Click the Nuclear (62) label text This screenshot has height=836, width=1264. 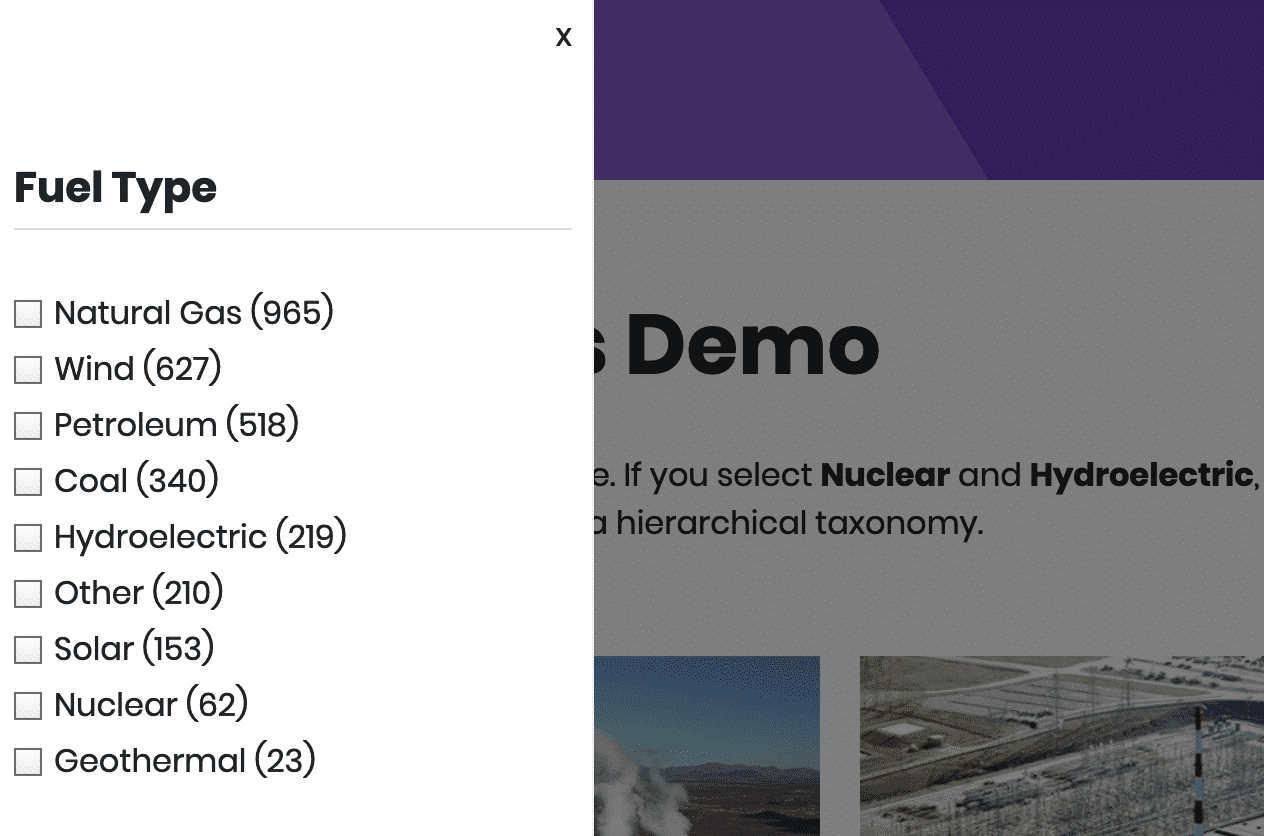click(x=151, y=705)
